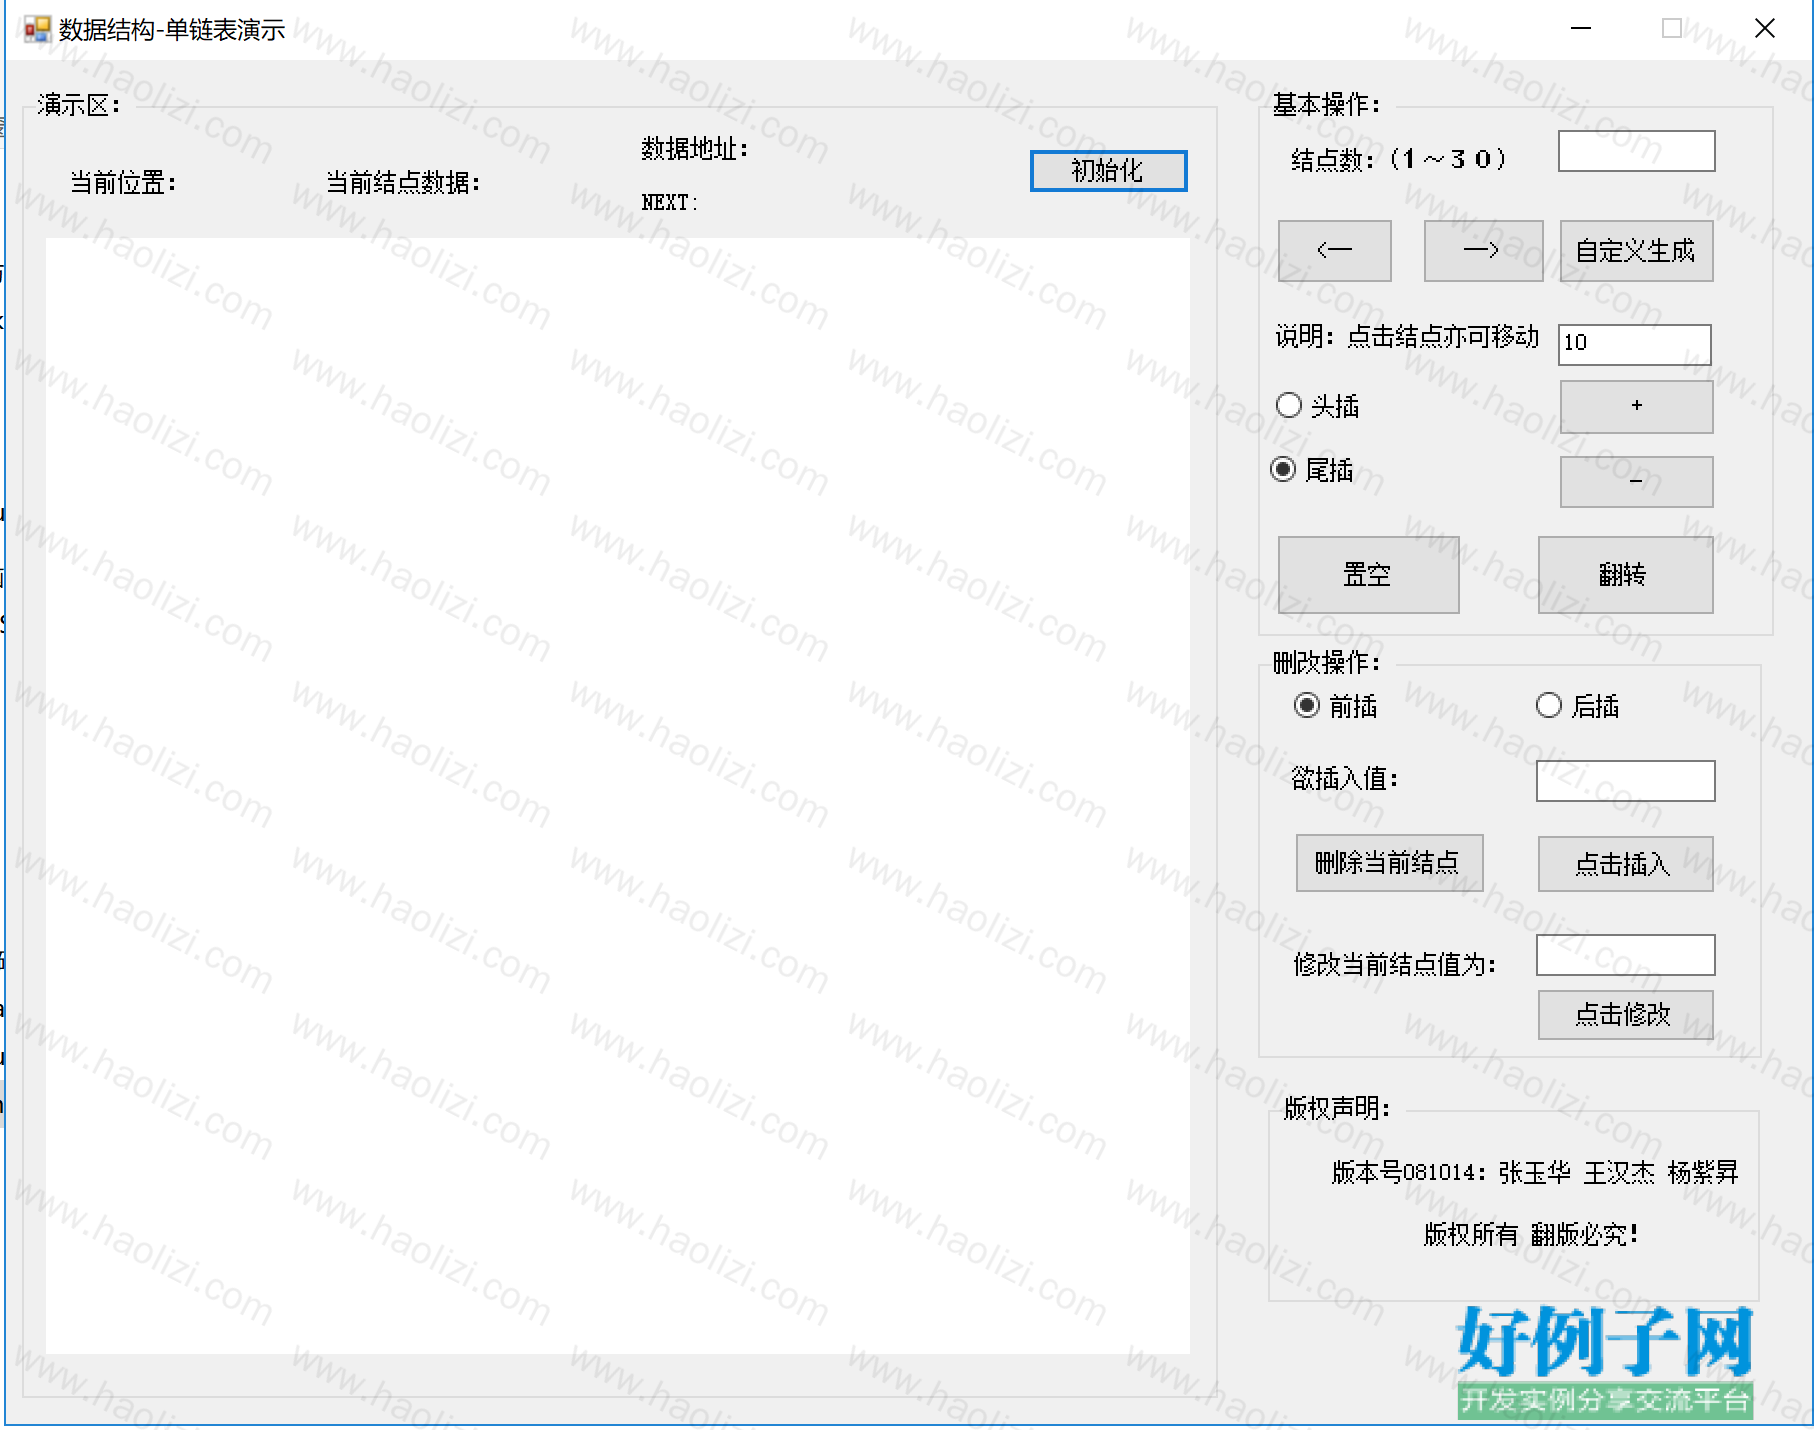Remove a node with the – button
This screenshot has height=1430, width=1814.
[1636, 481]
